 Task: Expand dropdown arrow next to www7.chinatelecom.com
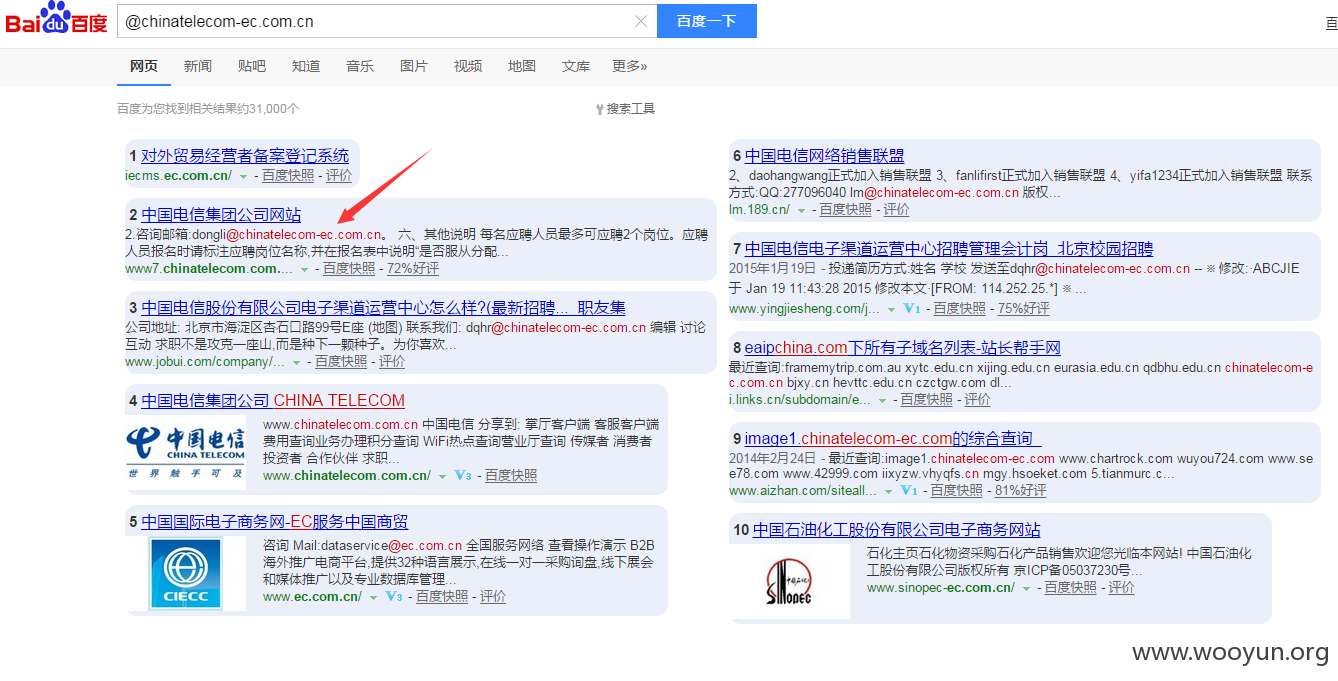coord(304,269)
